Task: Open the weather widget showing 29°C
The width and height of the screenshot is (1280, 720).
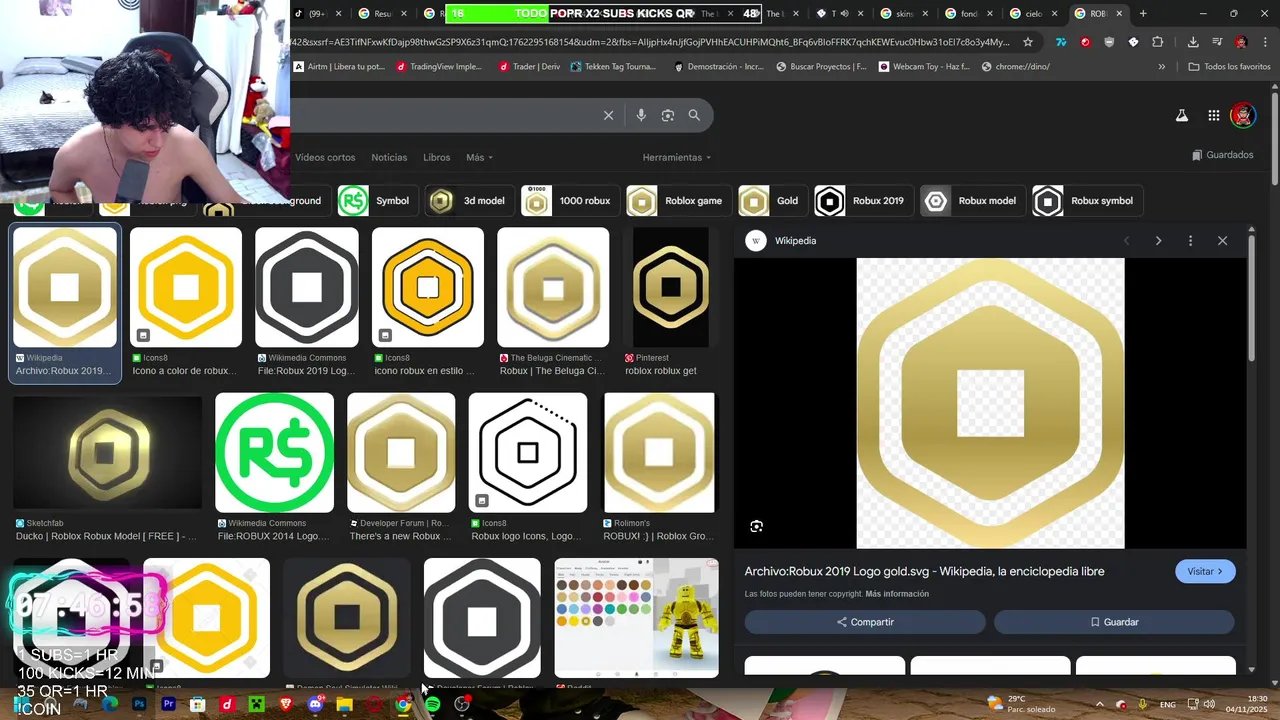Action: (1022, 704)
